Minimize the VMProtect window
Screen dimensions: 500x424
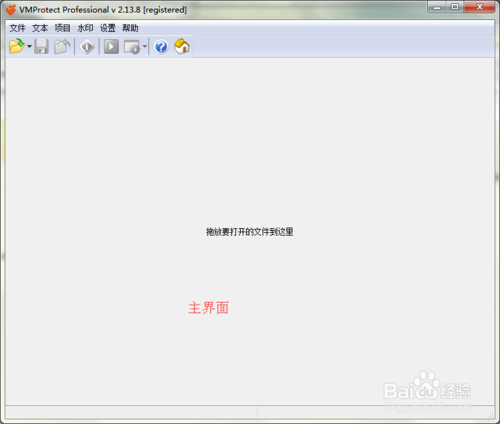pos(437,7)
